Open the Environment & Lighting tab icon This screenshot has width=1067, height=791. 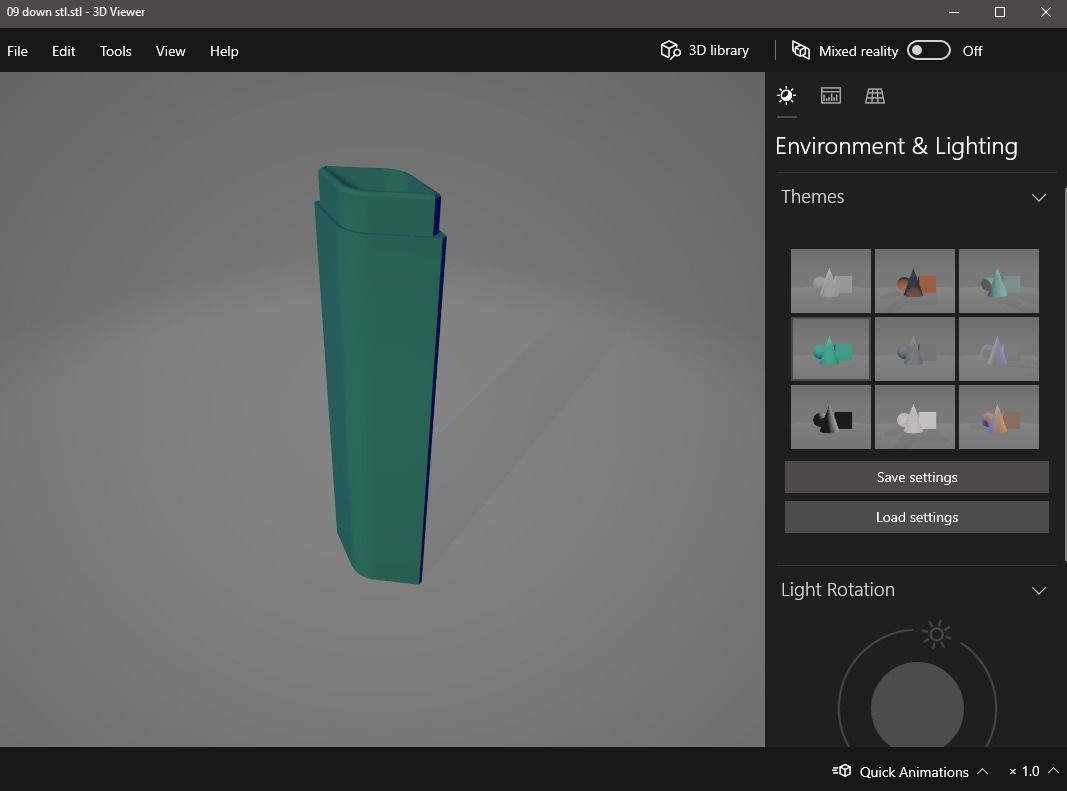pos(787,95)
